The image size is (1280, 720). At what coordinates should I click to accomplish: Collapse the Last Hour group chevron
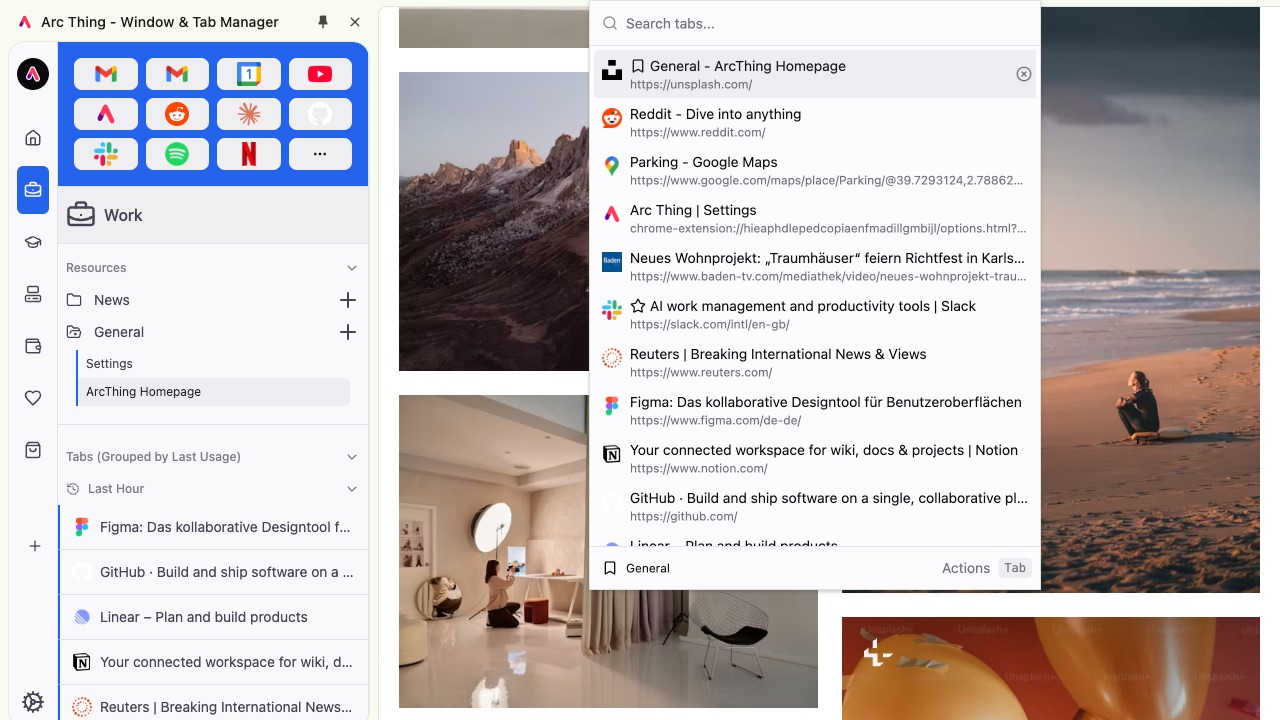click(x=352, y=489)
